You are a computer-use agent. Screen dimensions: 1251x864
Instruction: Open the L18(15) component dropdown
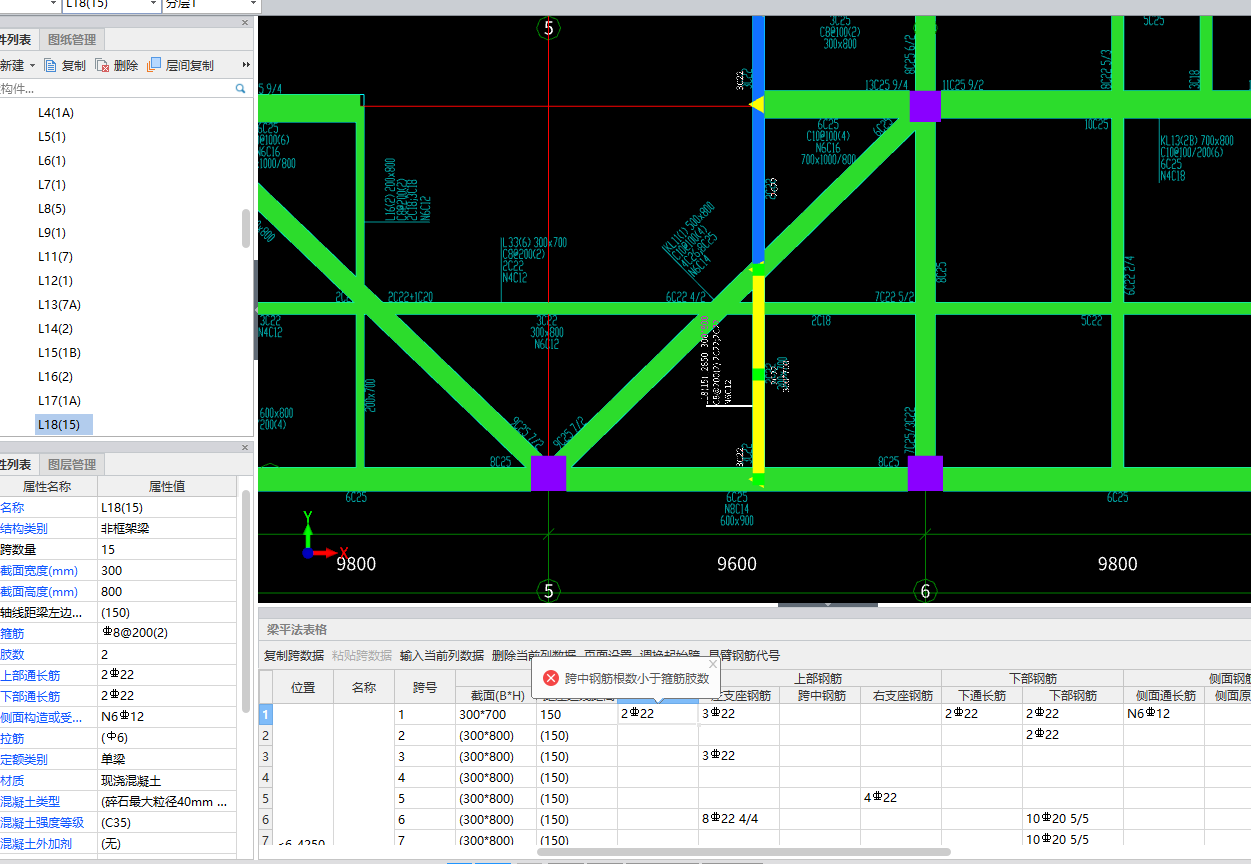click(154, 5)
